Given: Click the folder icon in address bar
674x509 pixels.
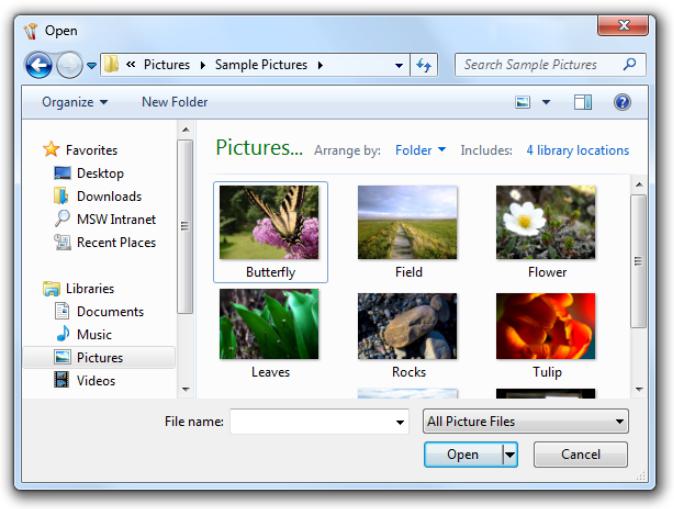Looking at the screenshot, I should [x=111, y=64].
